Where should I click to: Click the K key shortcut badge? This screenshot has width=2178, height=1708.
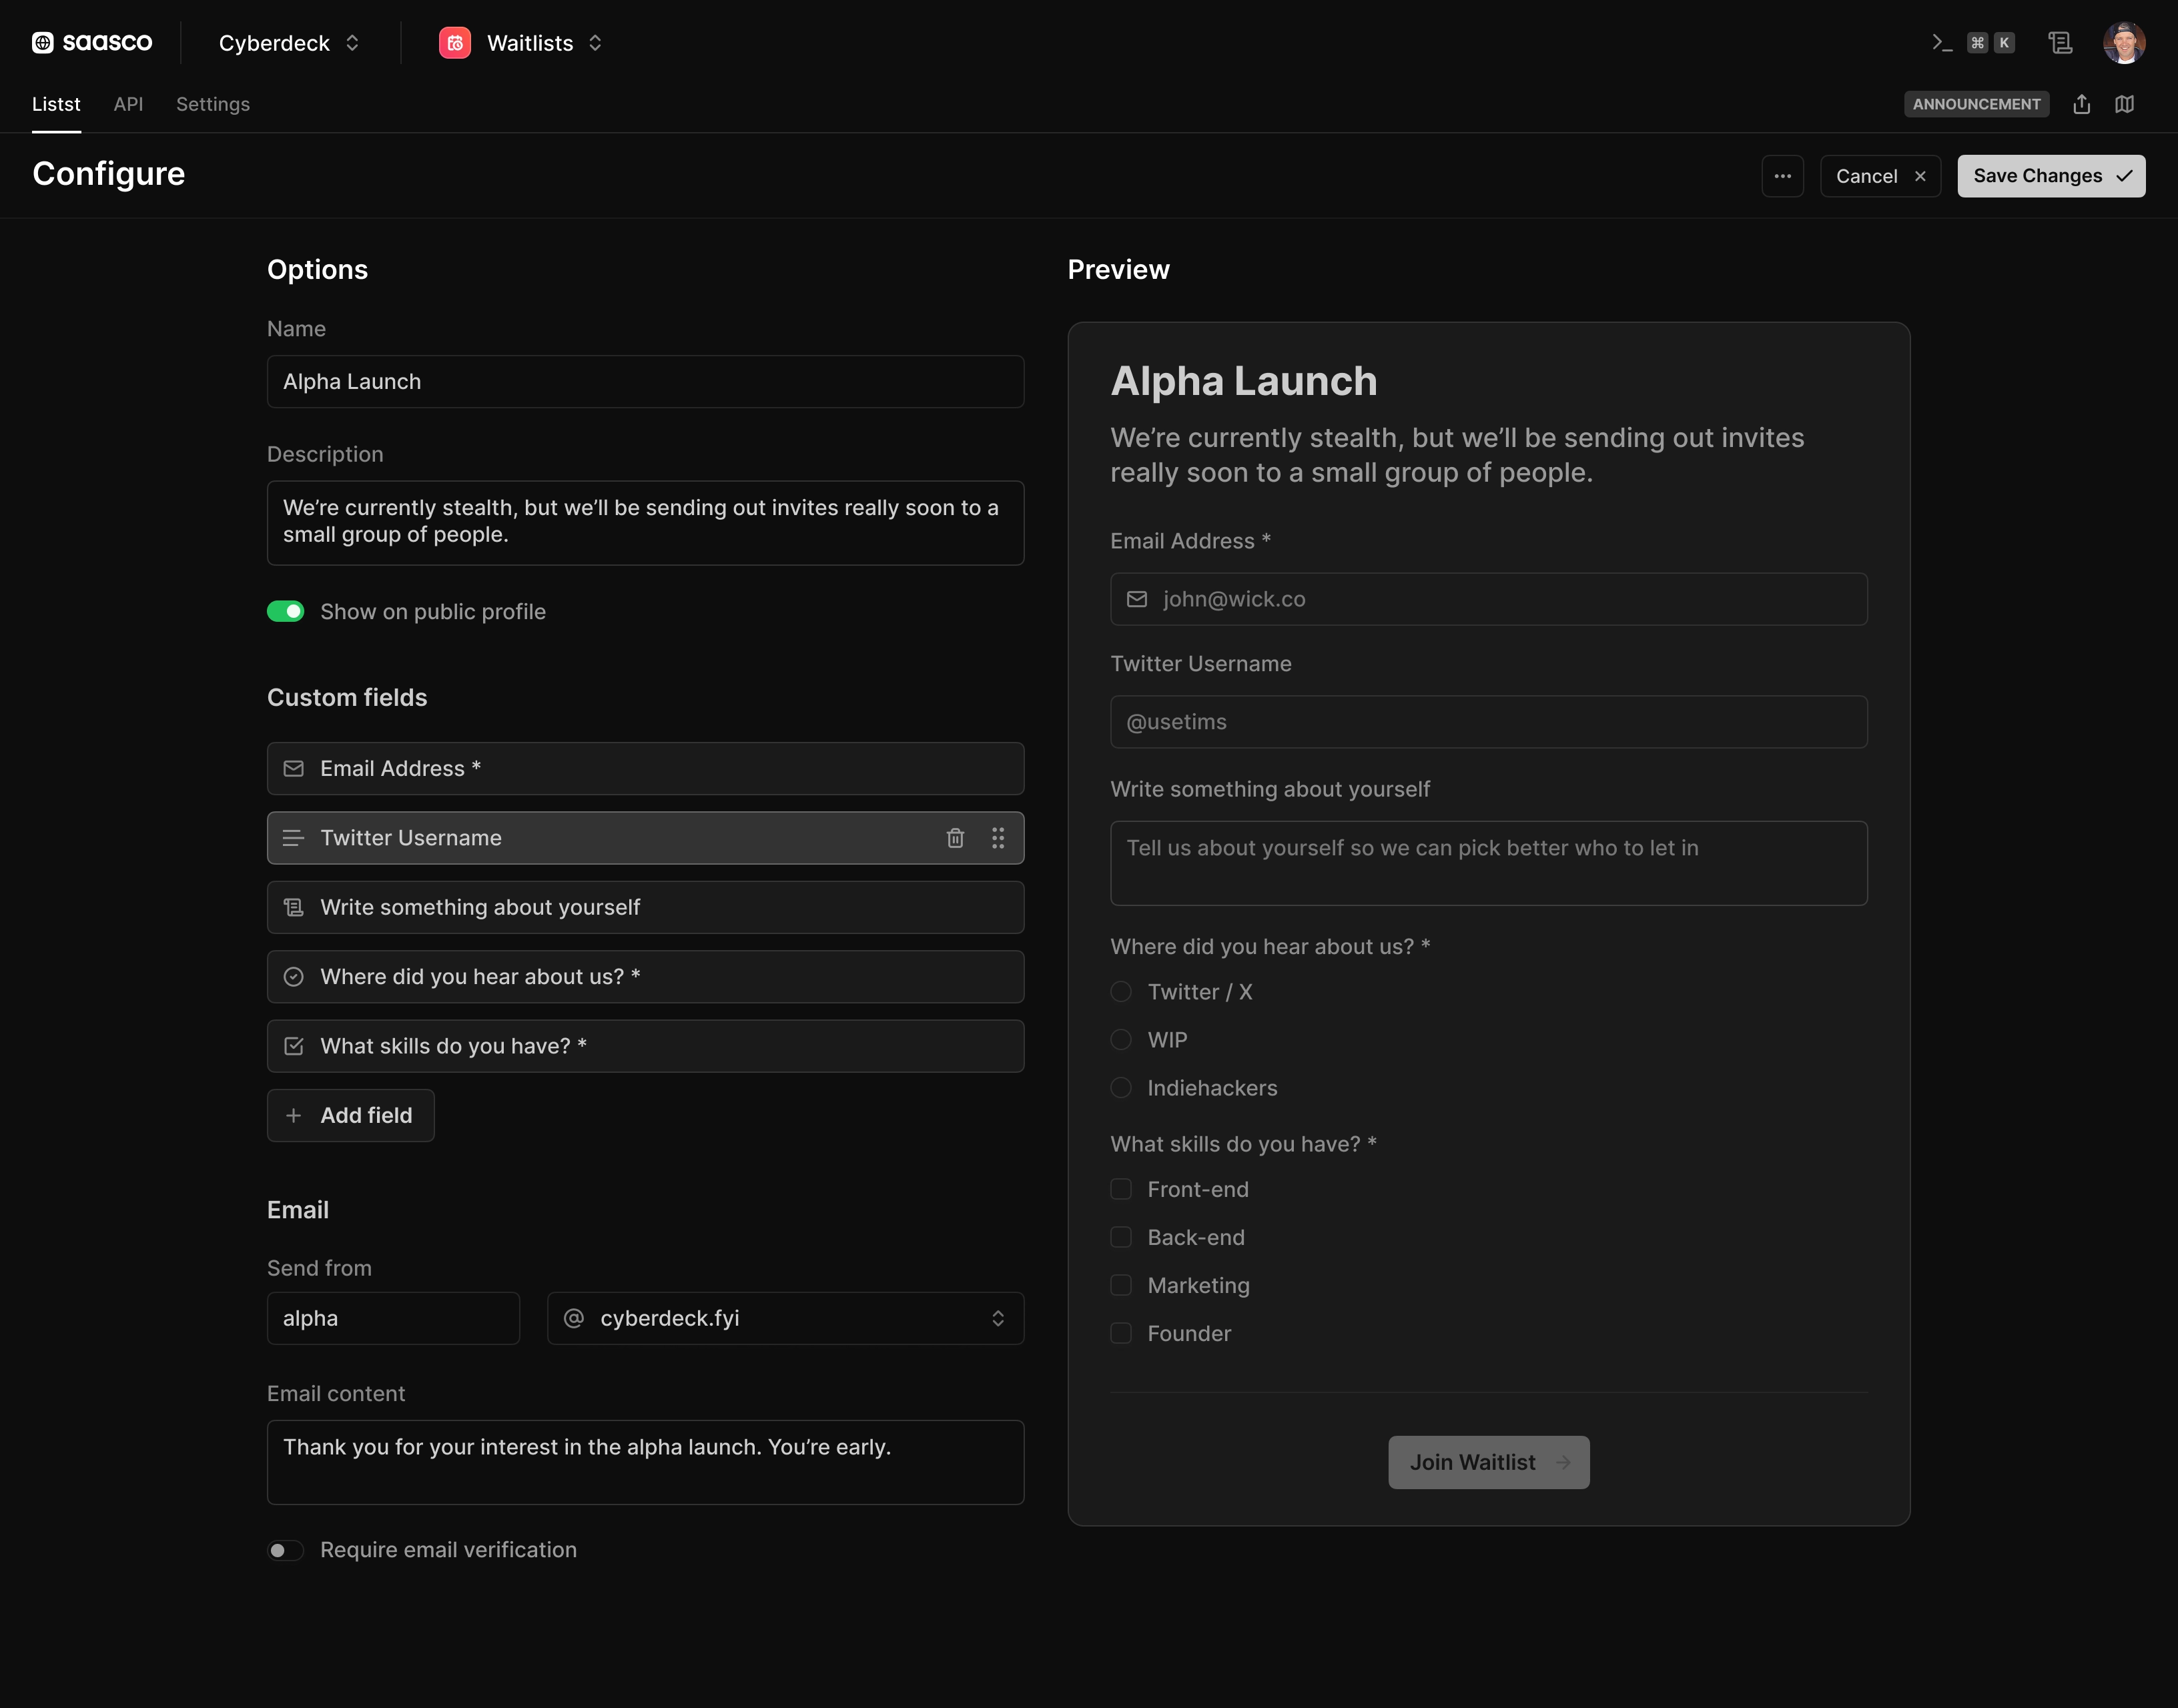coord(2004,42)
